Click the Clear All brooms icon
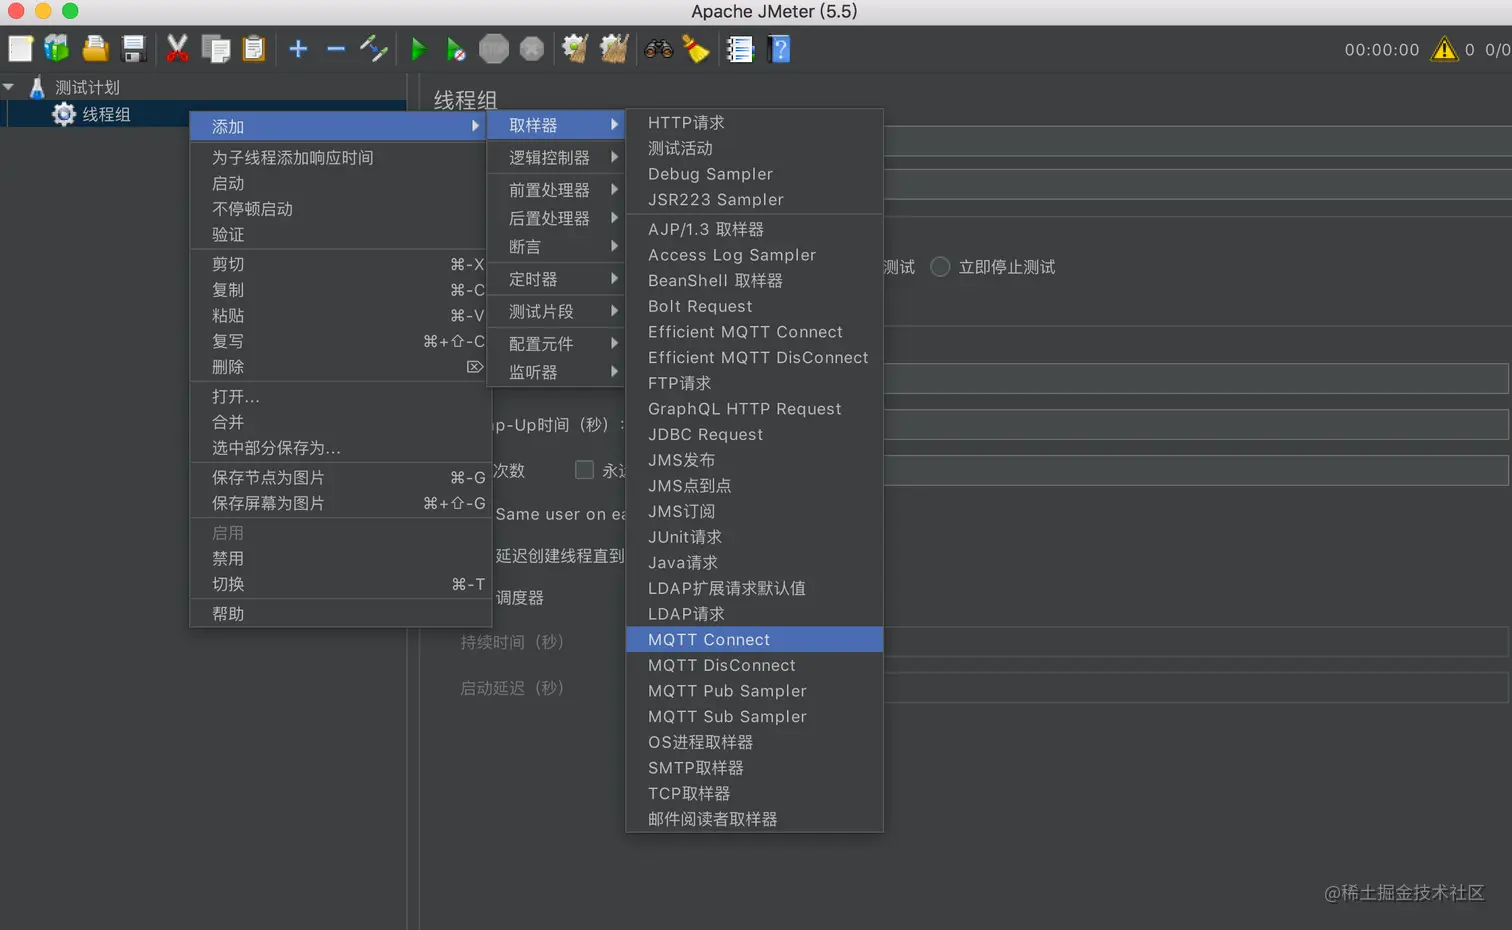 (x=613, y=49)
